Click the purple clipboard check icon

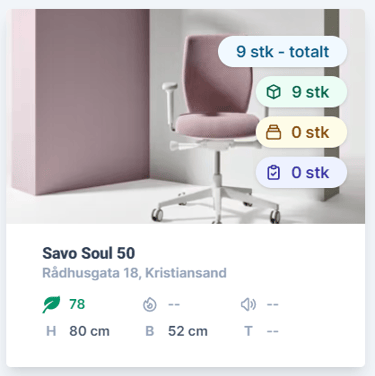click(273, 172)
